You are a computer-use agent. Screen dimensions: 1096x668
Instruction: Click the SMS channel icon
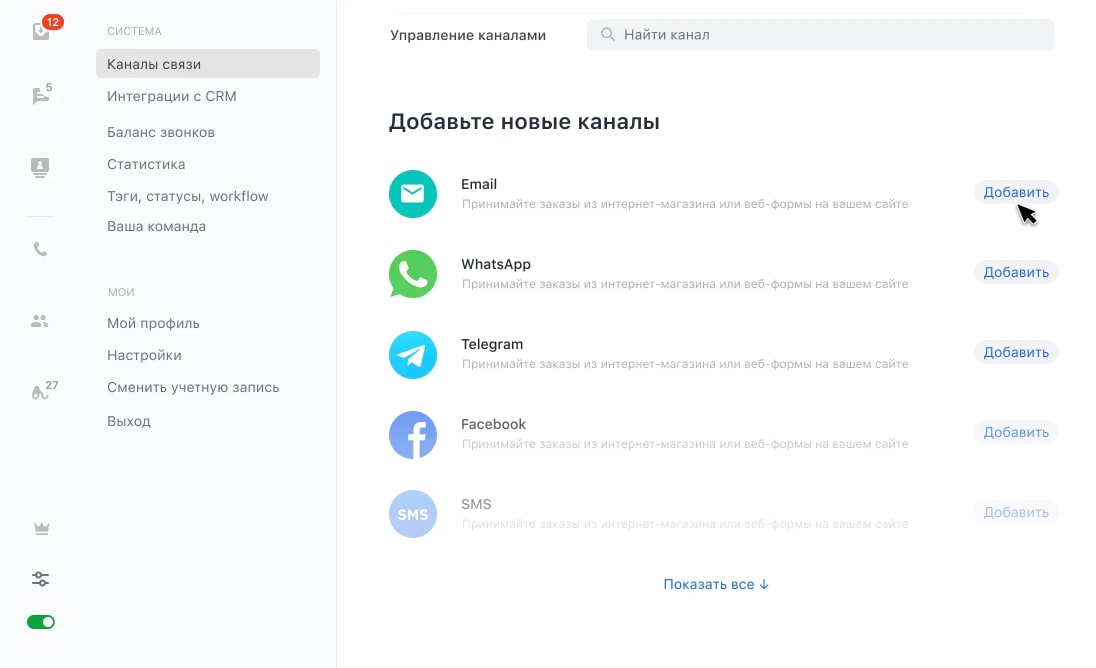(x=412, y=514)
